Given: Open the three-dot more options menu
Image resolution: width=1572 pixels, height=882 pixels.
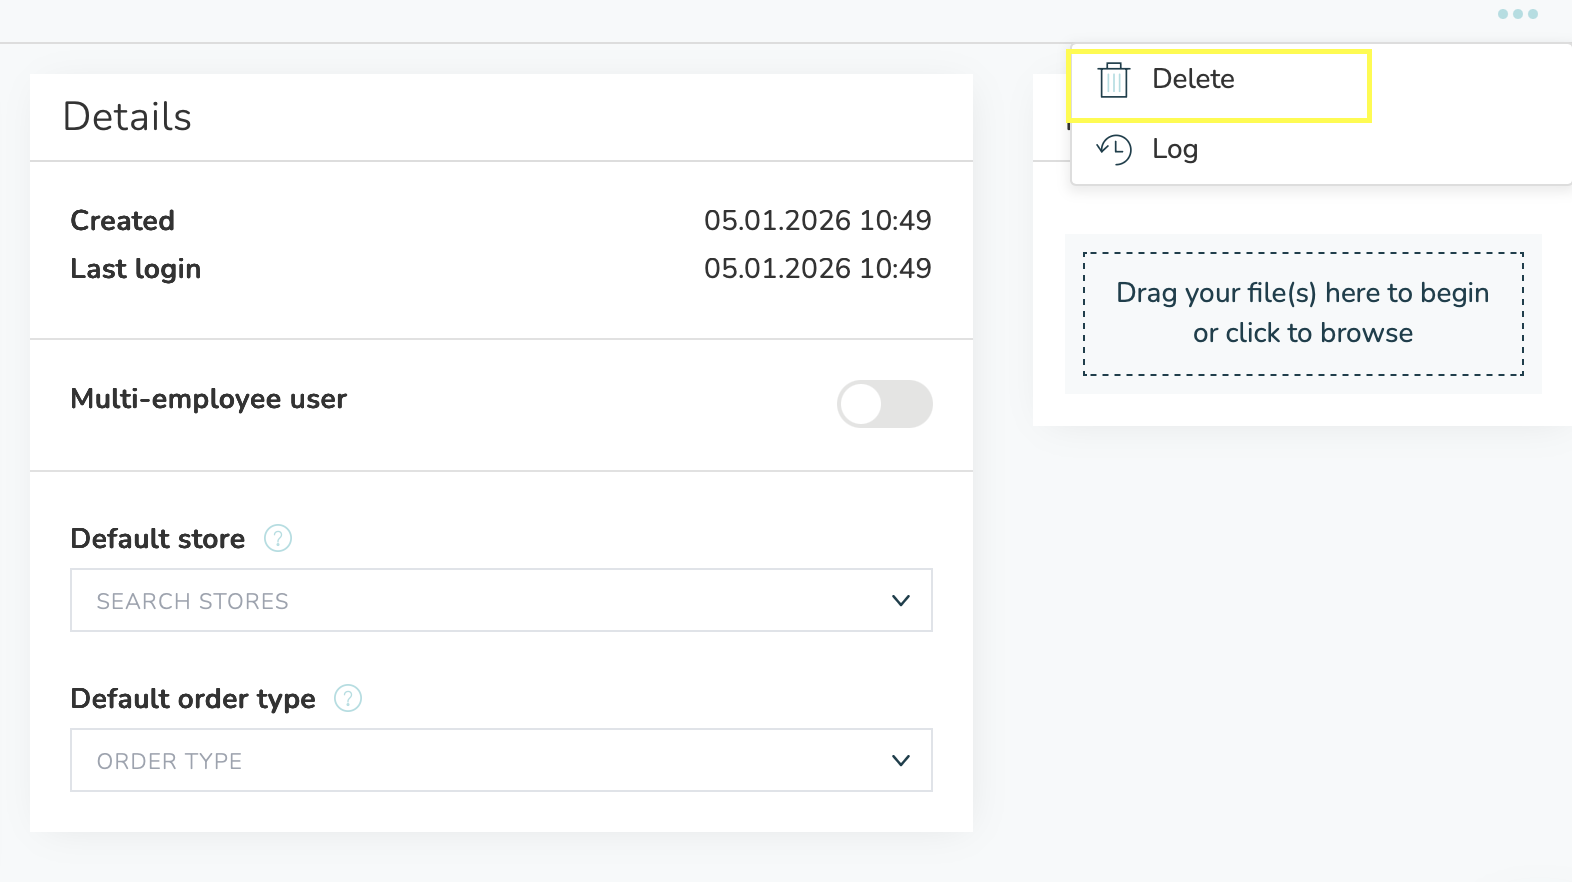Looking at the screenshot, I should tap(1517, 14).
